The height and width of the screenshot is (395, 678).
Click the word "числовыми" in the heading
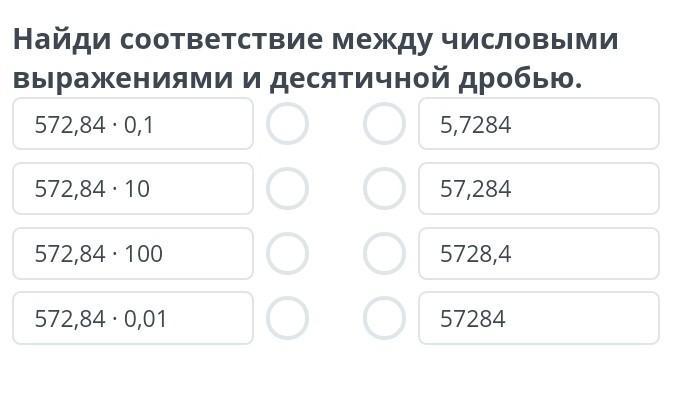tap(529, 39)
